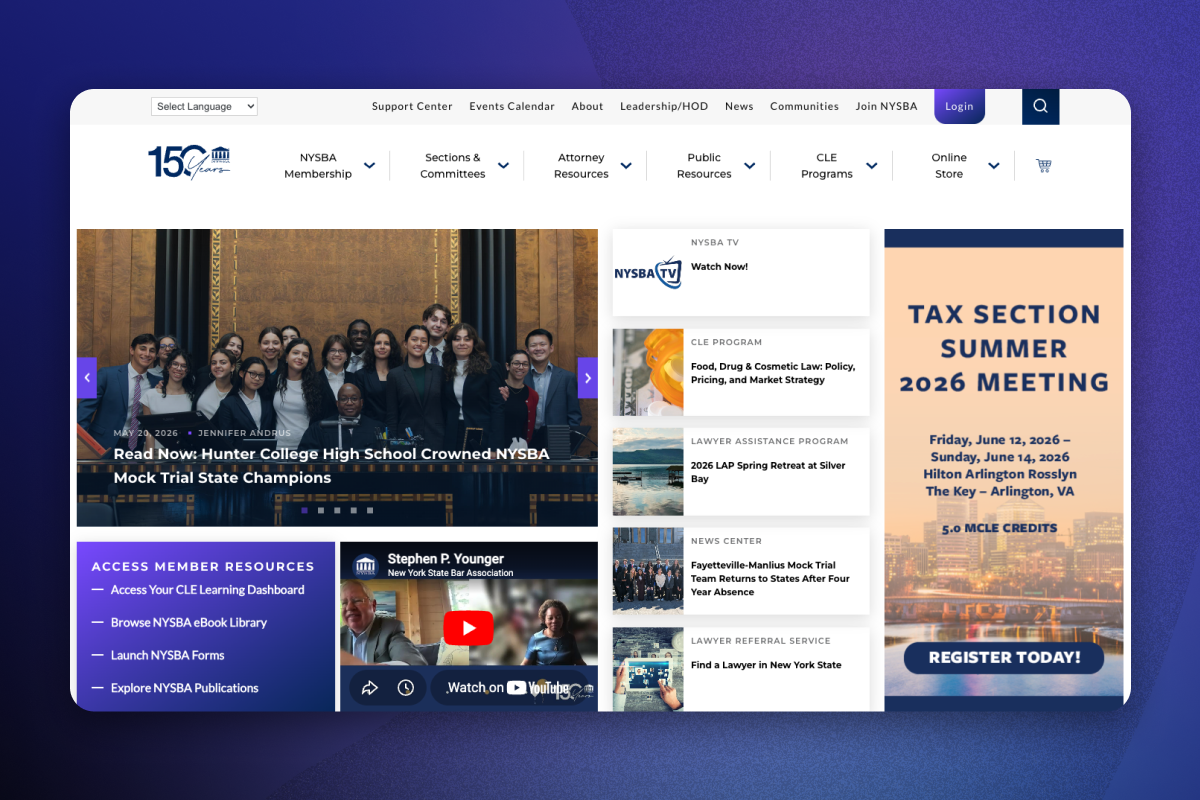Go to previous slide arrow

point(87,378)
